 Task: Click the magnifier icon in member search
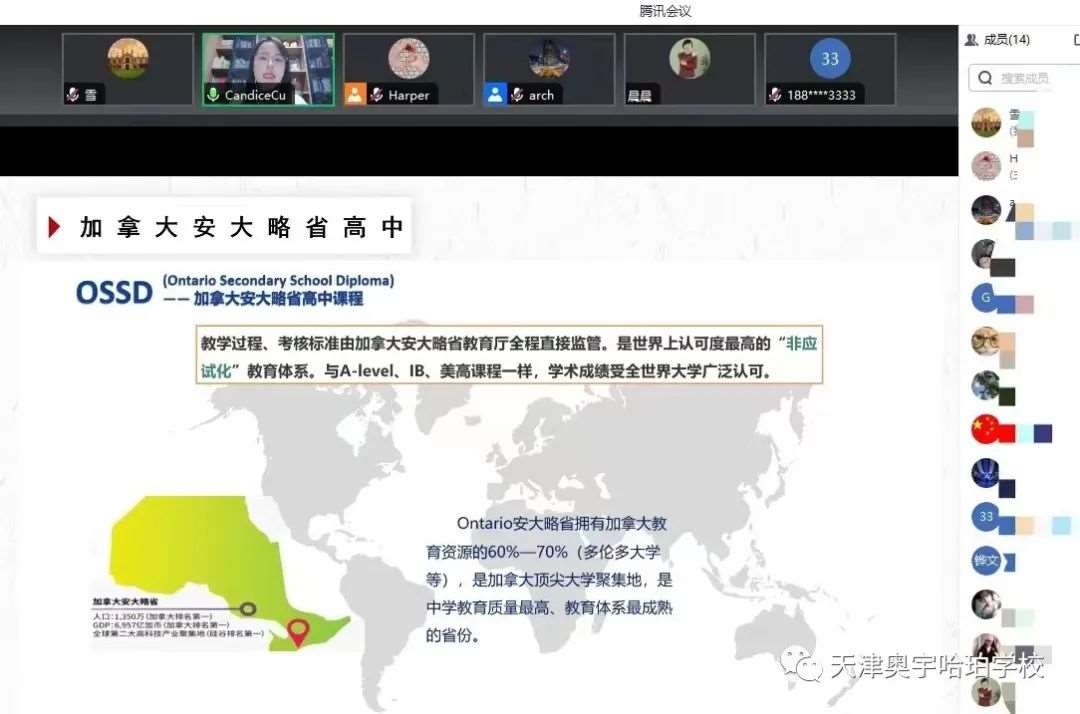(x=986, y=77)
